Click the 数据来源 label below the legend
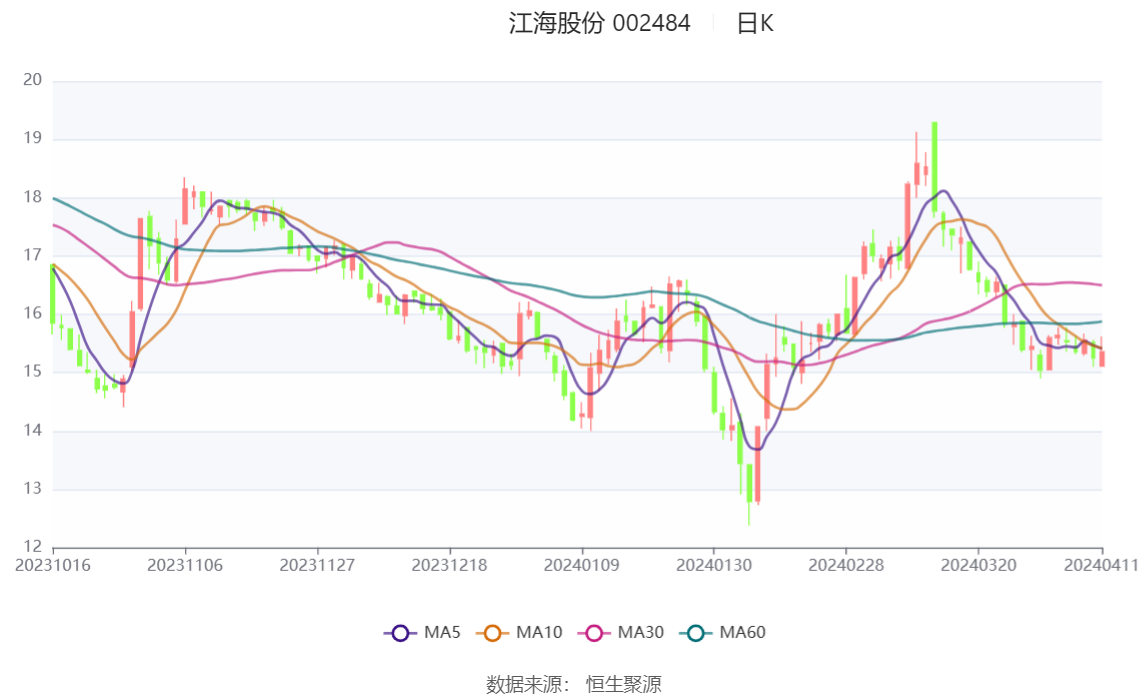This screenshot has width=1148, height=699. 527,684
